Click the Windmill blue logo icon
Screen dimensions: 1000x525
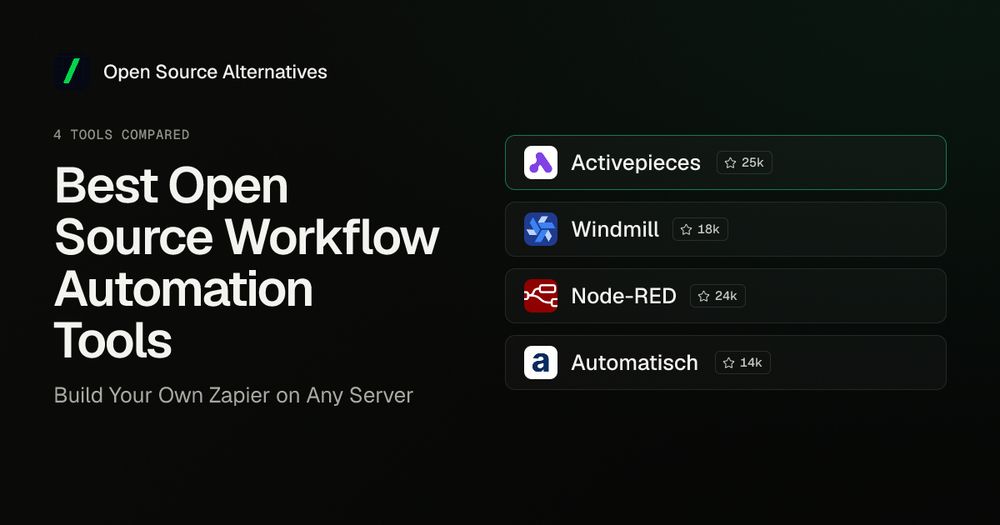coord(541,229)
